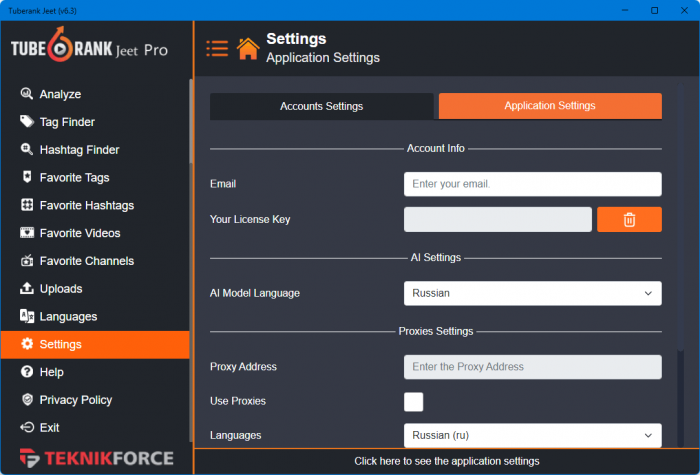Image resolution: width=700 pixels, height=475 pixels.
Task: Click into the Email input field
Action: click(532, 184)
